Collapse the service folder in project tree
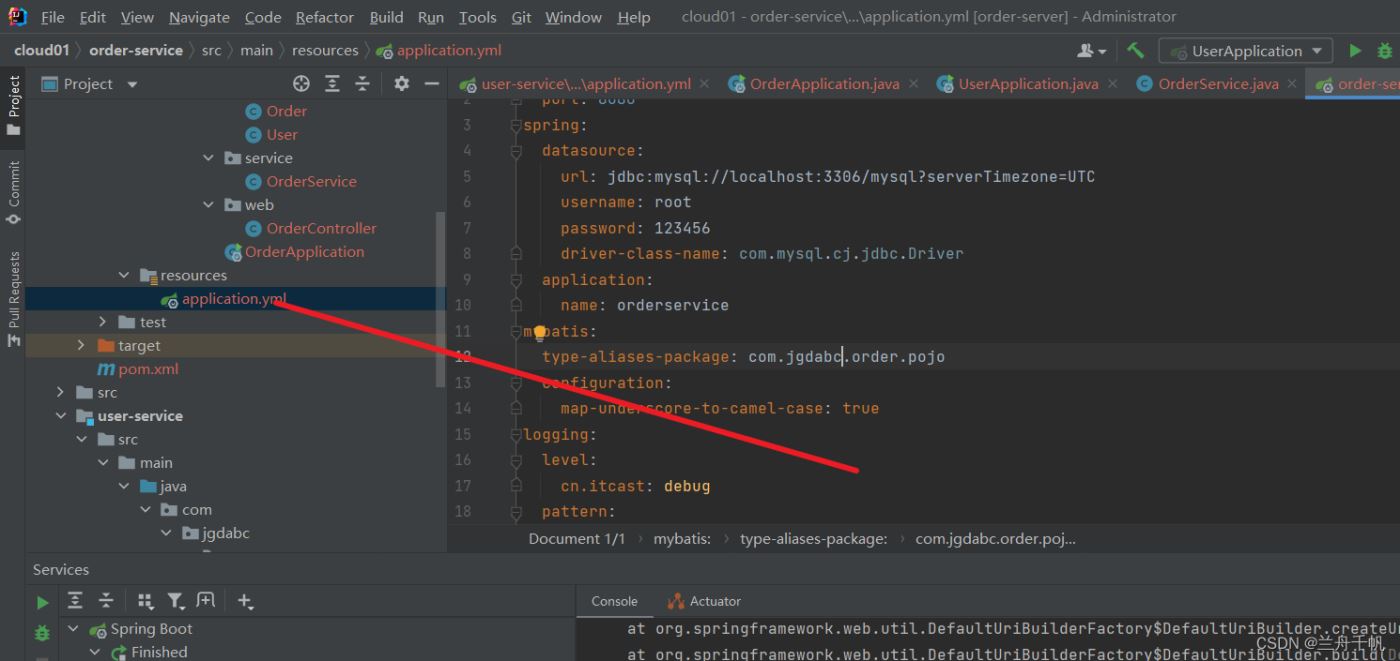 (208, 158)
